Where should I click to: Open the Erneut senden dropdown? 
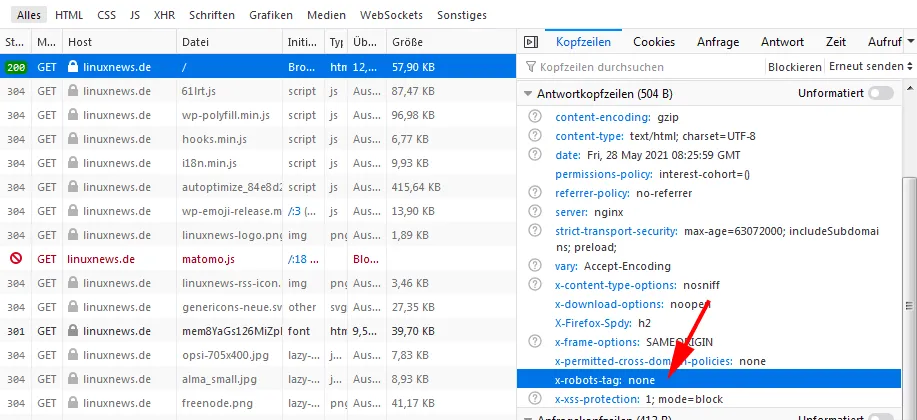click(x=870, y=67)
